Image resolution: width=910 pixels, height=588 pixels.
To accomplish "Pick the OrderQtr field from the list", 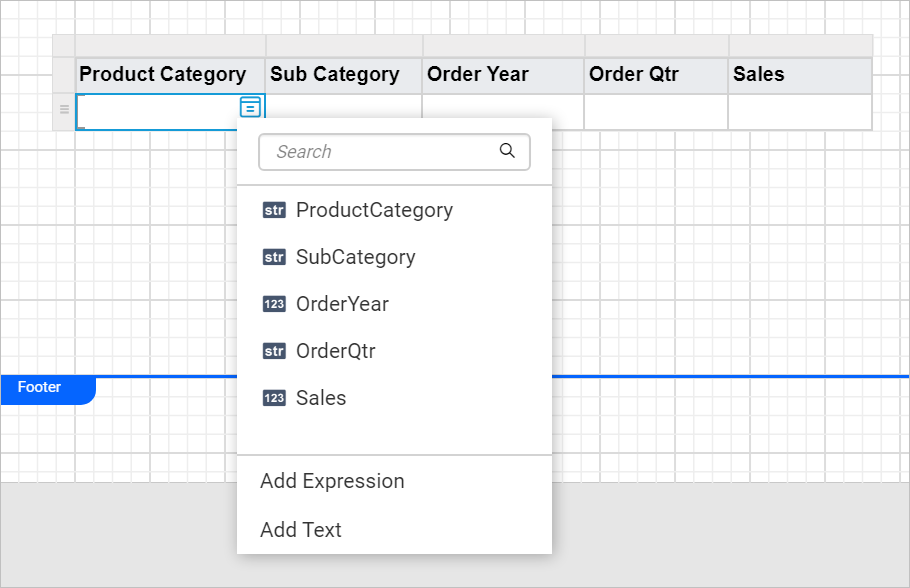I will [x=394, y=351].
